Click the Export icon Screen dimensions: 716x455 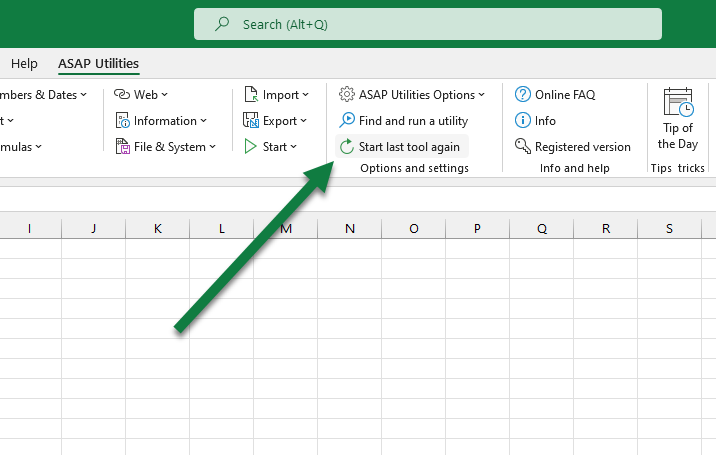click(251, 120)
